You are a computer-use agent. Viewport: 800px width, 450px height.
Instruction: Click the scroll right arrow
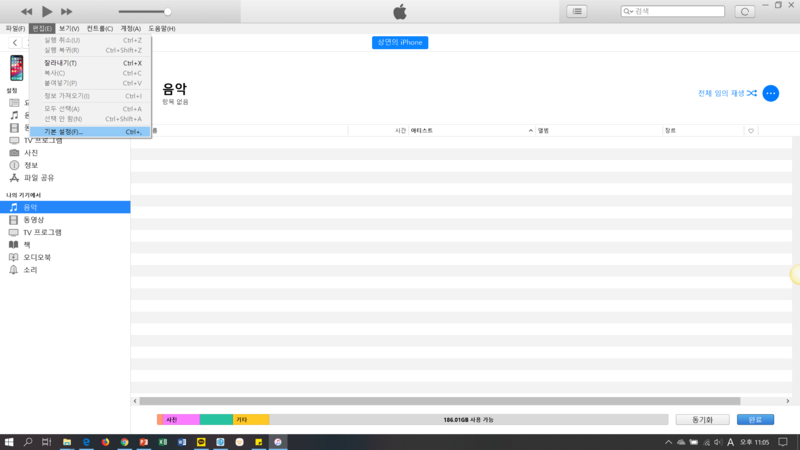pyautogui.click(x=788, y=401)
